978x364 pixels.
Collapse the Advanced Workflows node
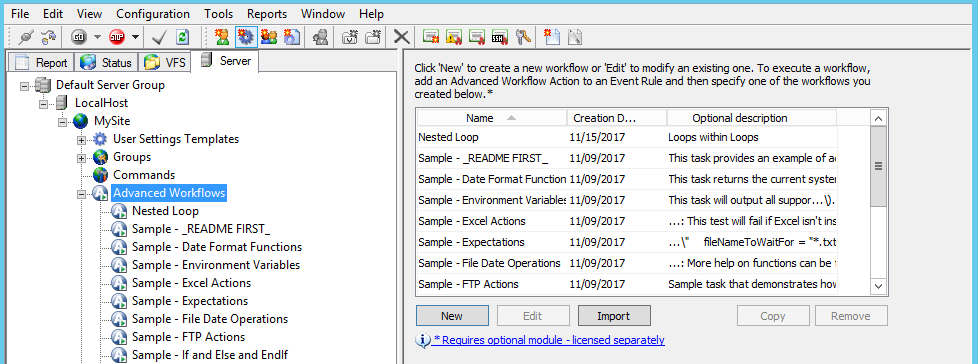pos(81,194)
